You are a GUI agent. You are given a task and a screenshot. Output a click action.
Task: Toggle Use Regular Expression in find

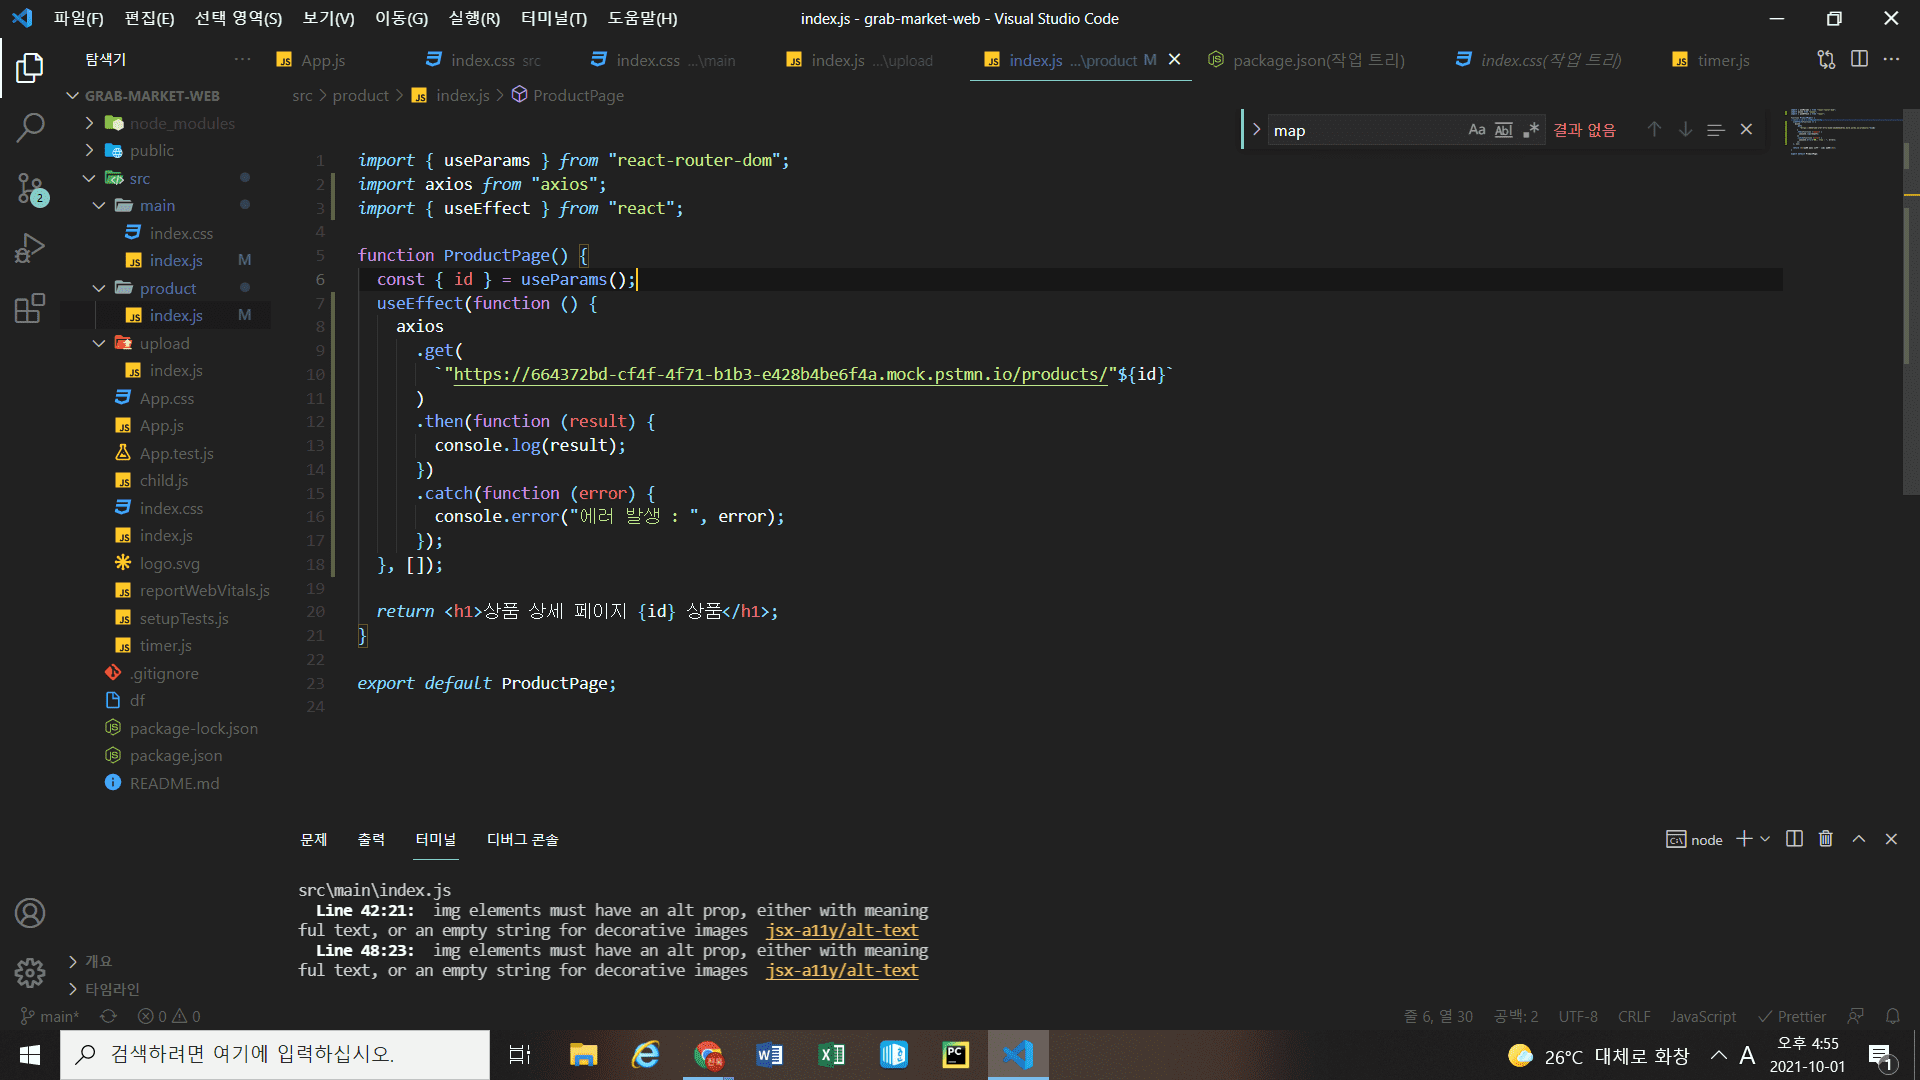click(x=1531, y=130)
